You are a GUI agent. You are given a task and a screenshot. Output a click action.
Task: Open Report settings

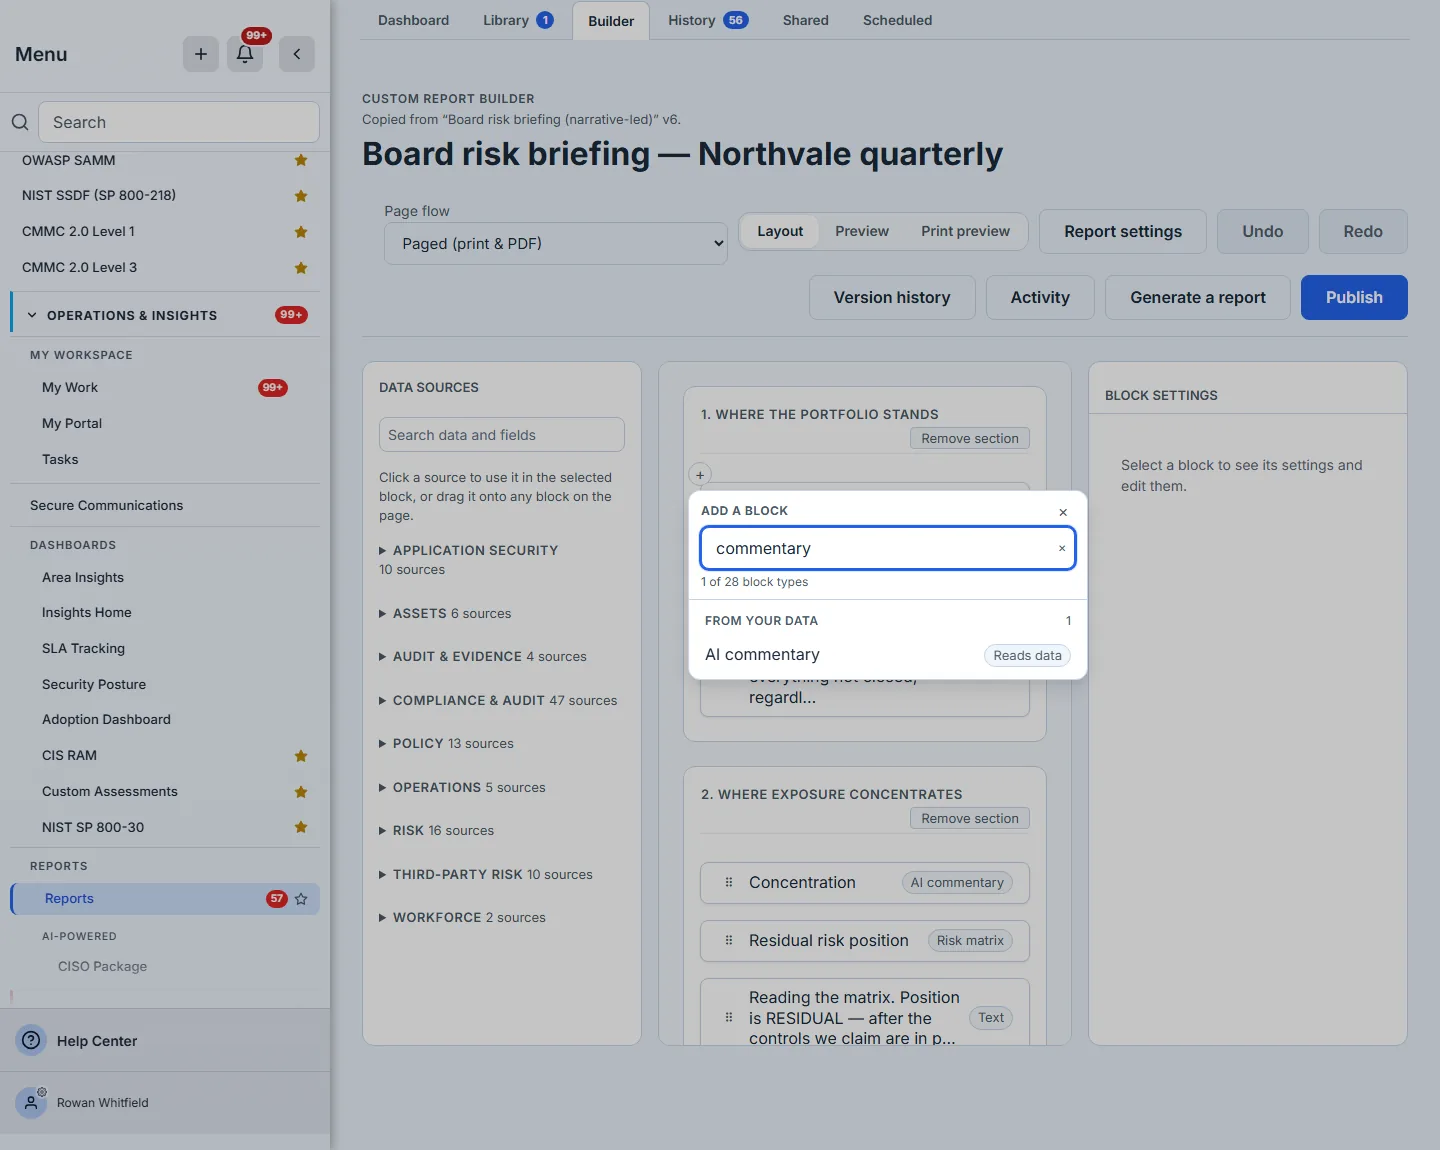1123,231
